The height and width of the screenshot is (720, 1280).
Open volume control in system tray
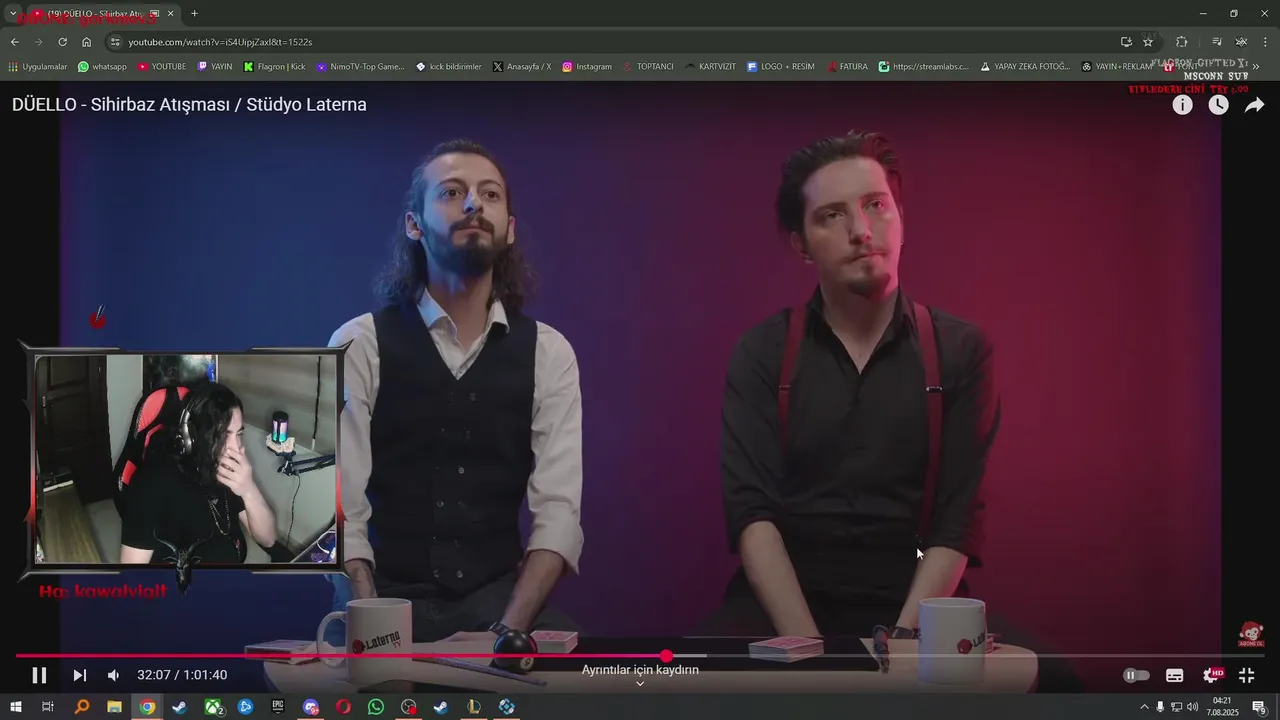[1192, 707]
